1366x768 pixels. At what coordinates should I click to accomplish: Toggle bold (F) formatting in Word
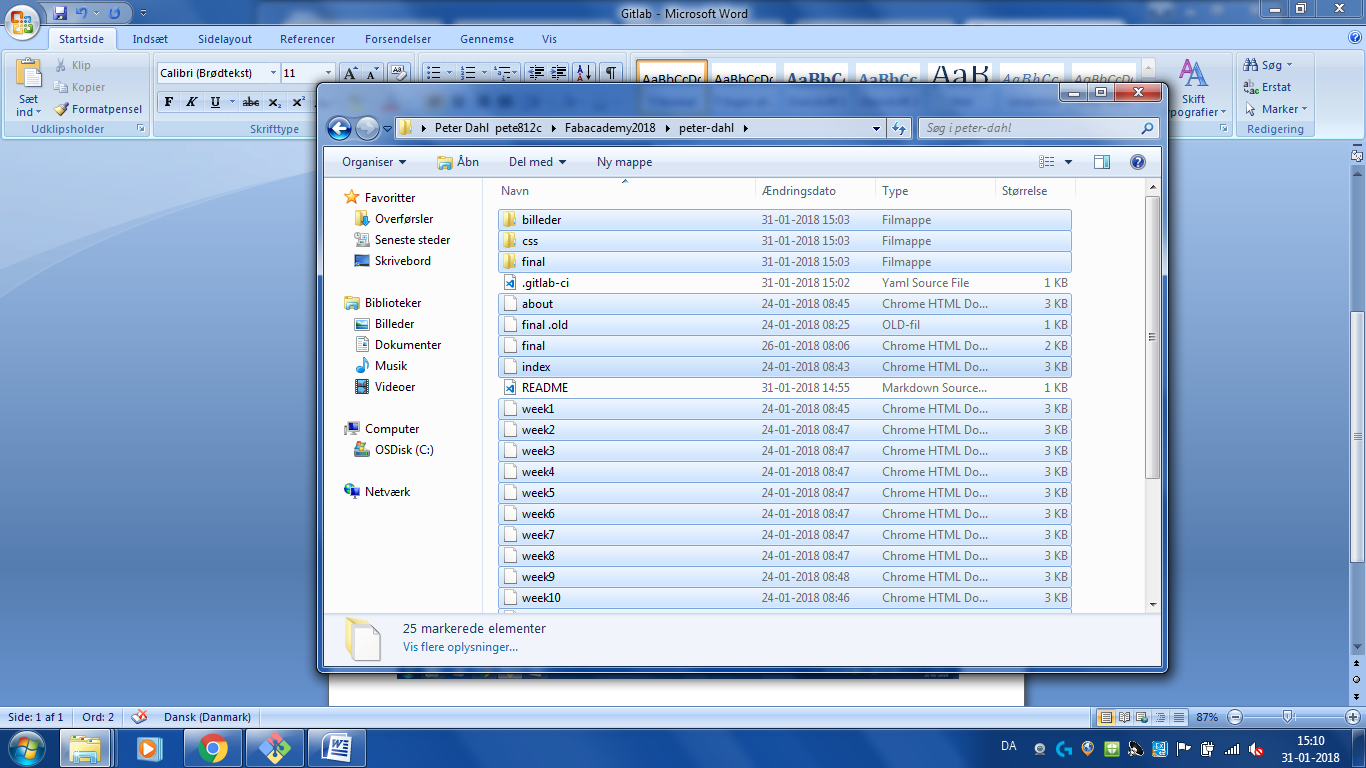(168, 102)
